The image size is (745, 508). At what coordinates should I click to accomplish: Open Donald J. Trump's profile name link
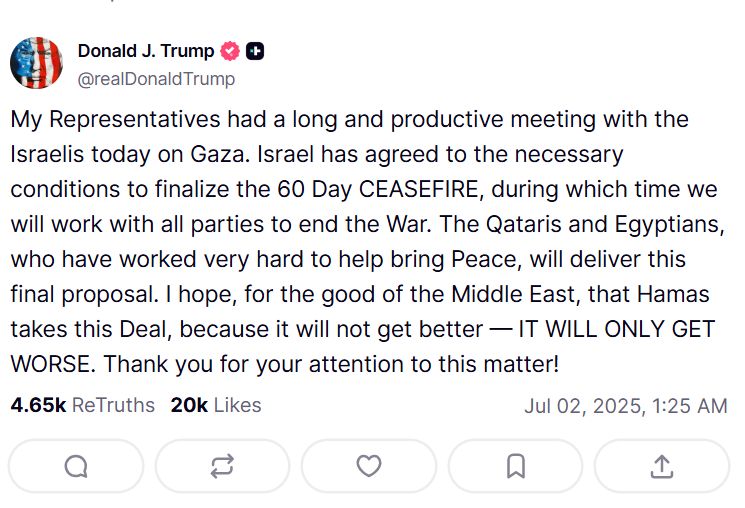click(145, 51)
